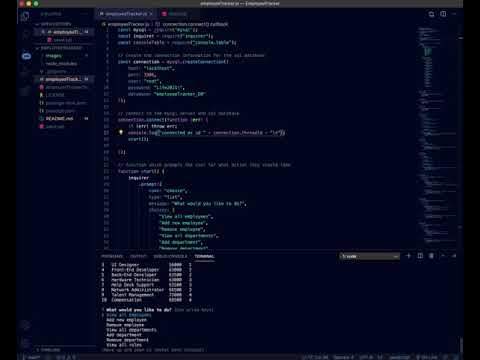This screenshot has height=360, width=480.
Task: Open employeeTracker.js in Explorer file list
Action: pyautogui.click(x=63, y=79)
